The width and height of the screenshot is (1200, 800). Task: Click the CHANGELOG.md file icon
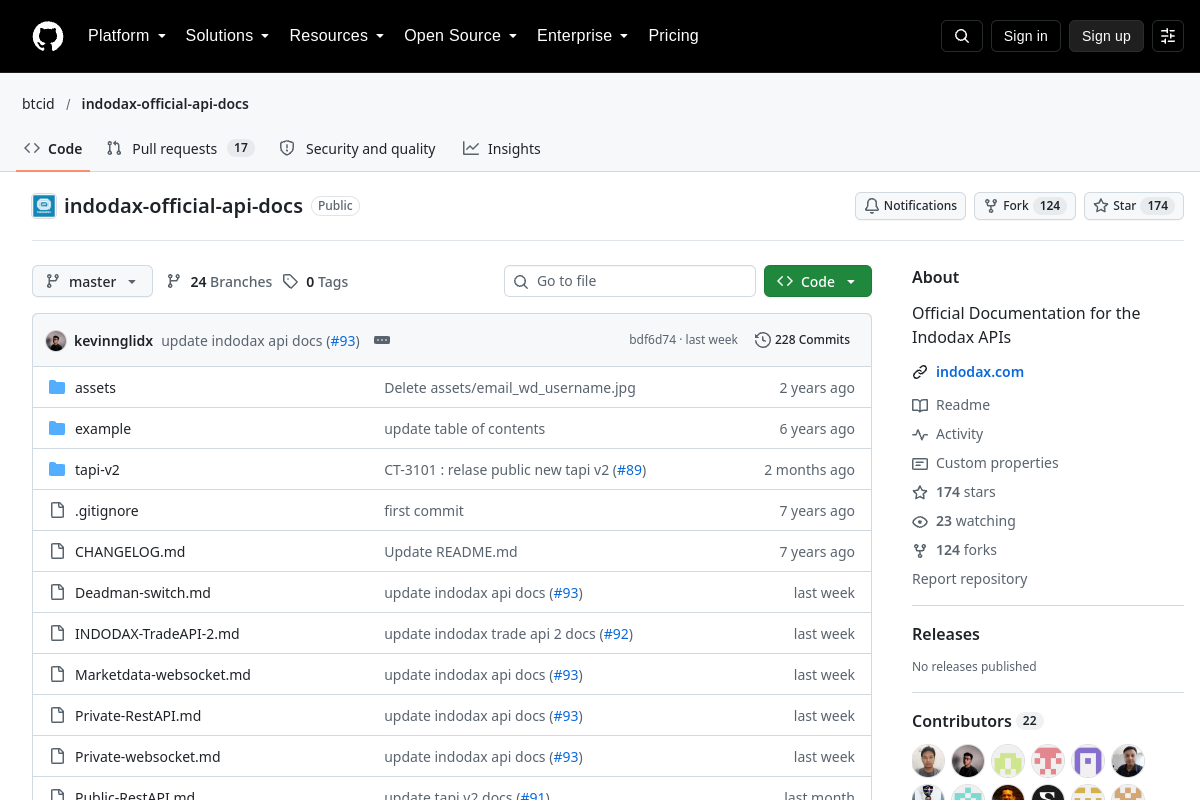click(57, 552)
